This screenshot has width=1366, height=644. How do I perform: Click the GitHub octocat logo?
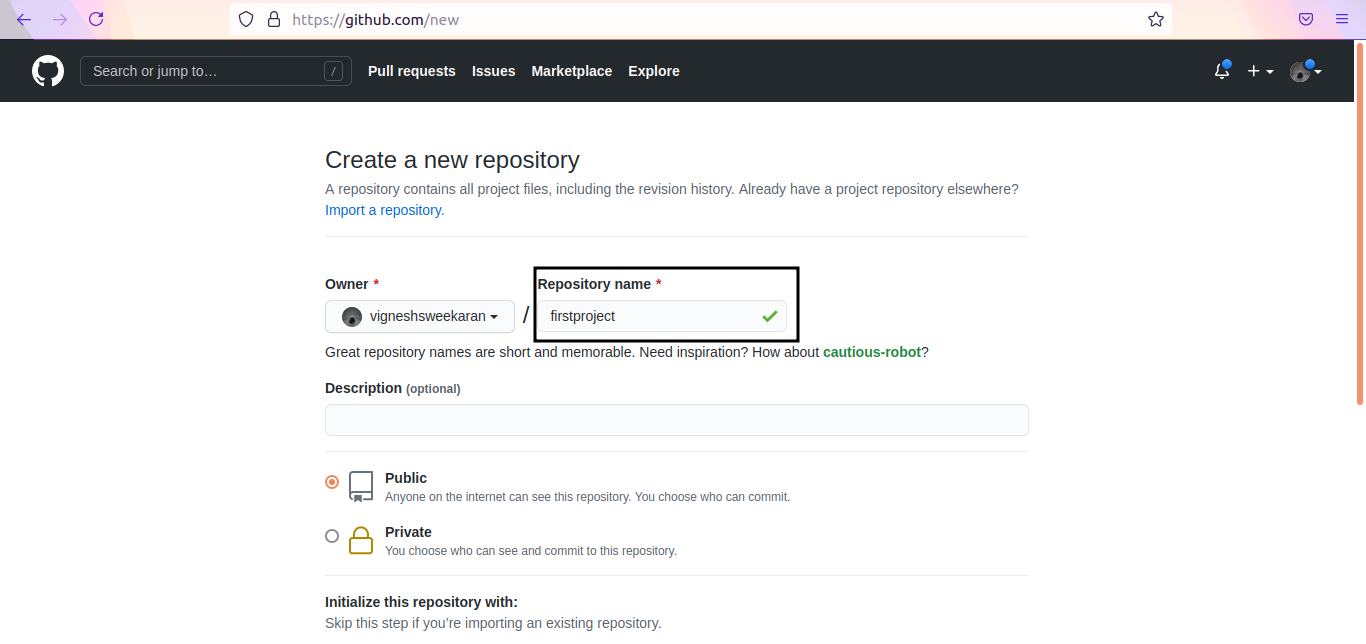pyautogui.click(x=48, y=71)
